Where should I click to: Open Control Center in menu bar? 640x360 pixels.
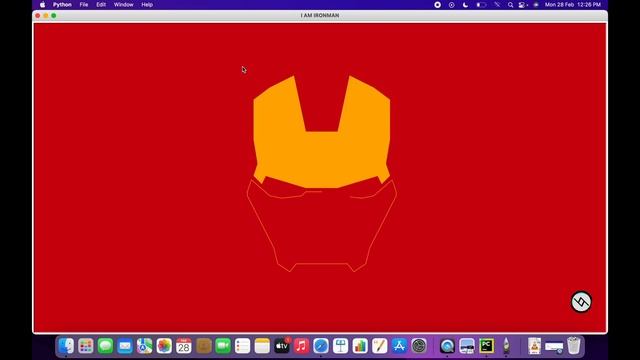tap(522, 5)
